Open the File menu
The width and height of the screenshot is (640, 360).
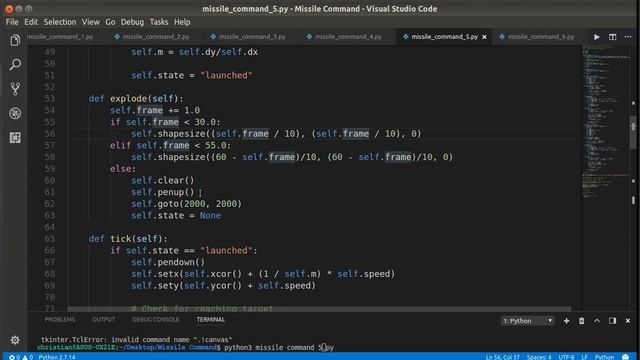coord(12,22)
